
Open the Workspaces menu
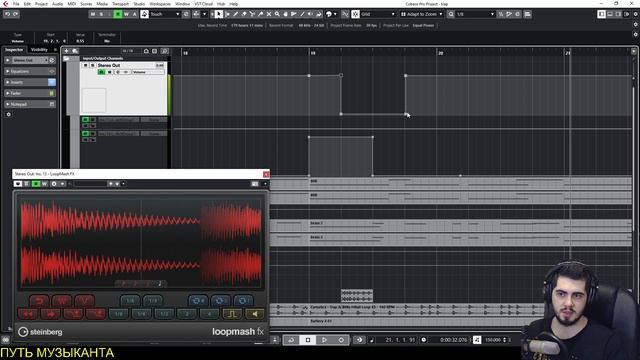click(x=160, y=4)
